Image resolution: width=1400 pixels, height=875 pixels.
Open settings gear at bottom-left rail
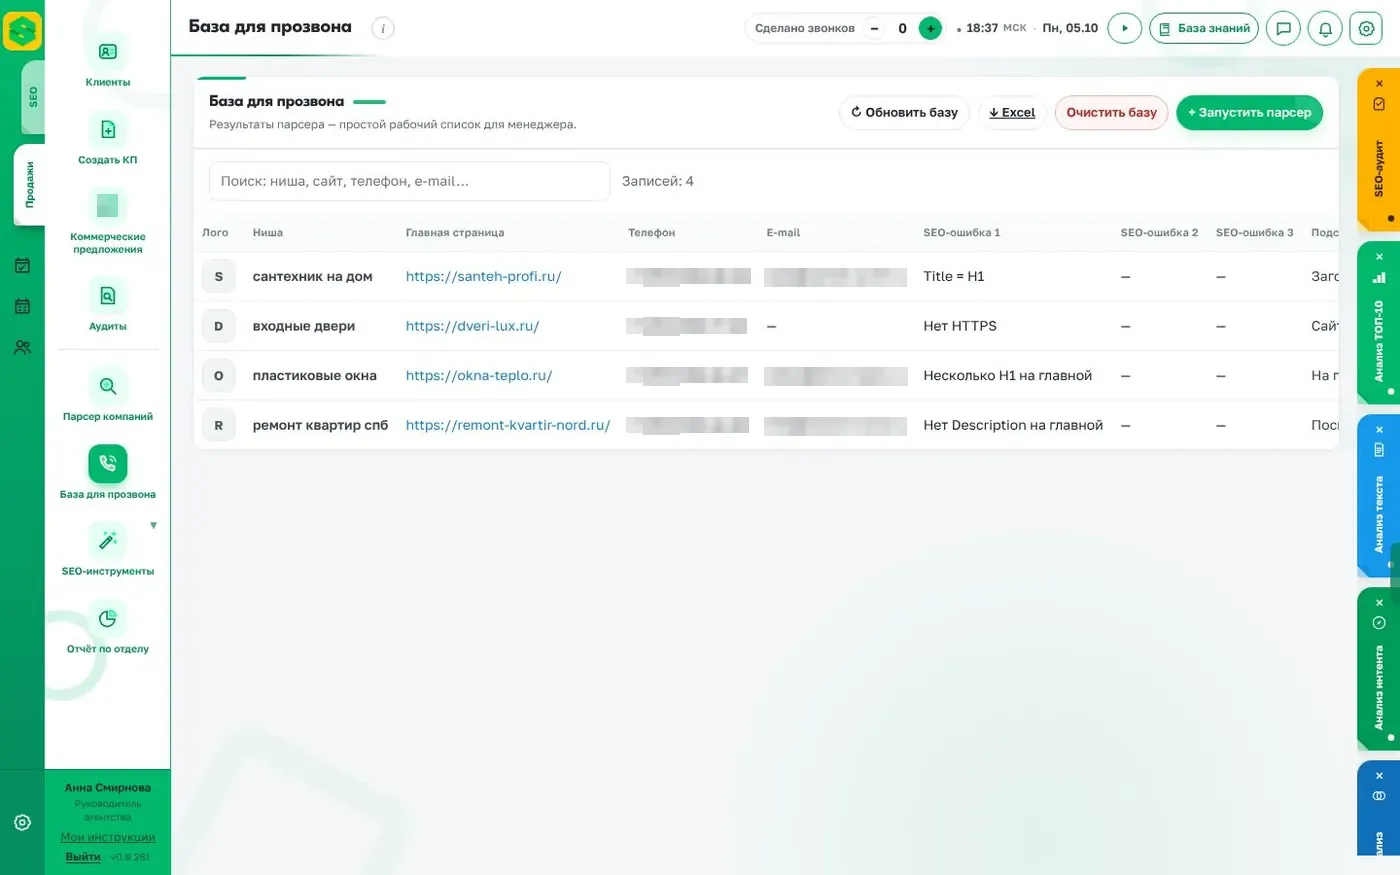pyautogui.click(x=22, y=822)
